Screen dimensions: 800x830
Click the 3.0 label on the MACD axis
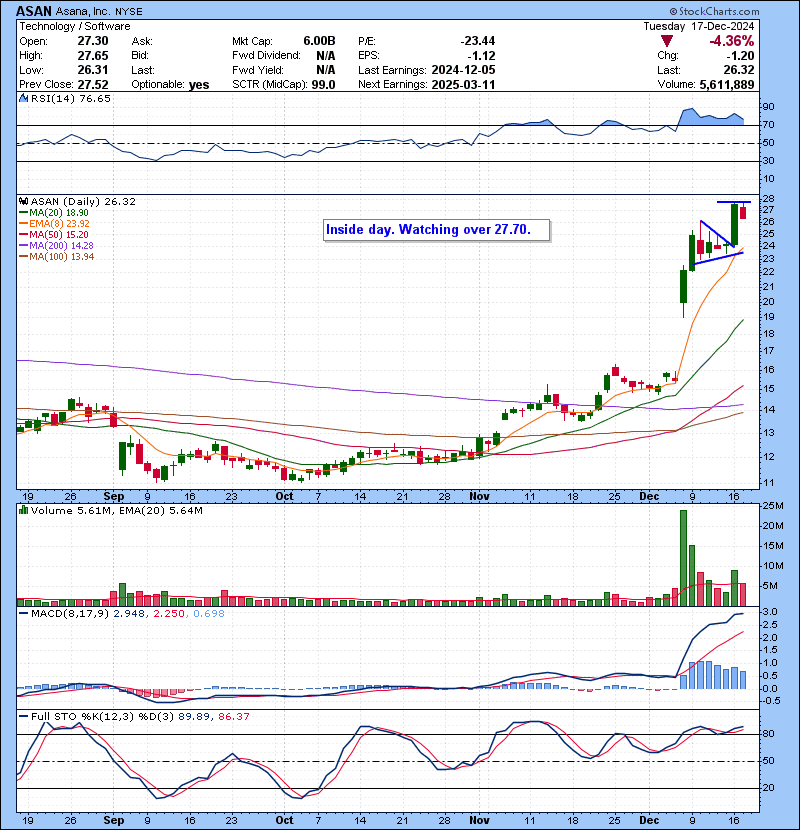pyautogui.click(x=770, y=612)
